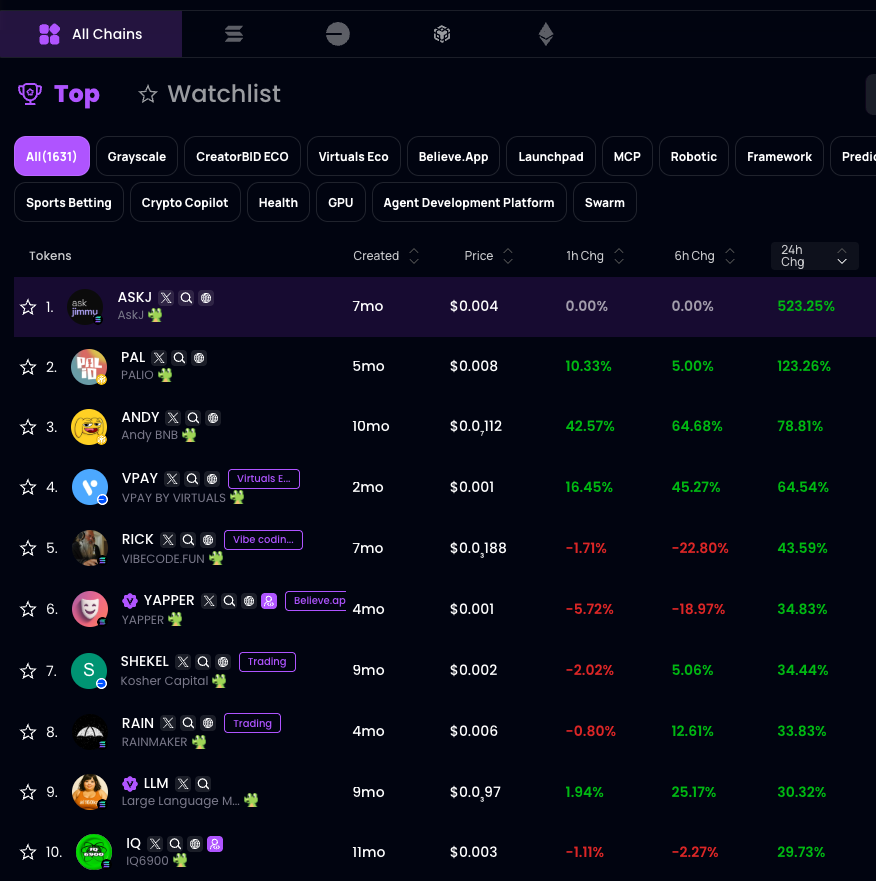Filter by Virtuals Eco category
876x881 pixels.
coord(353,156)
